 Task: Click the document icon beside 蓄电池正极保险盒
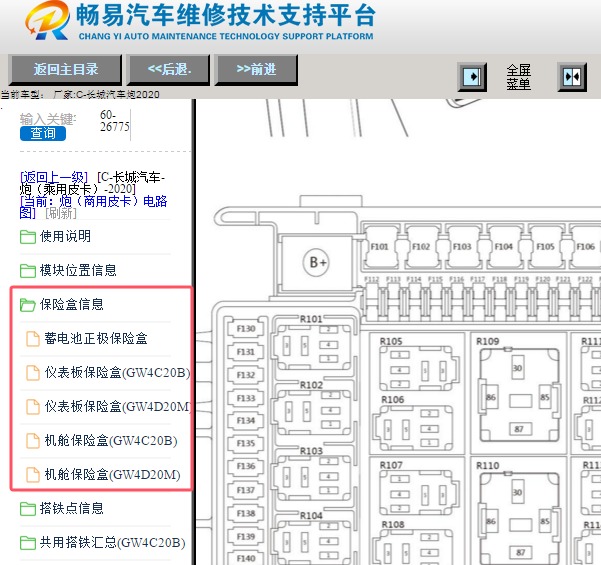pos(33,339)
